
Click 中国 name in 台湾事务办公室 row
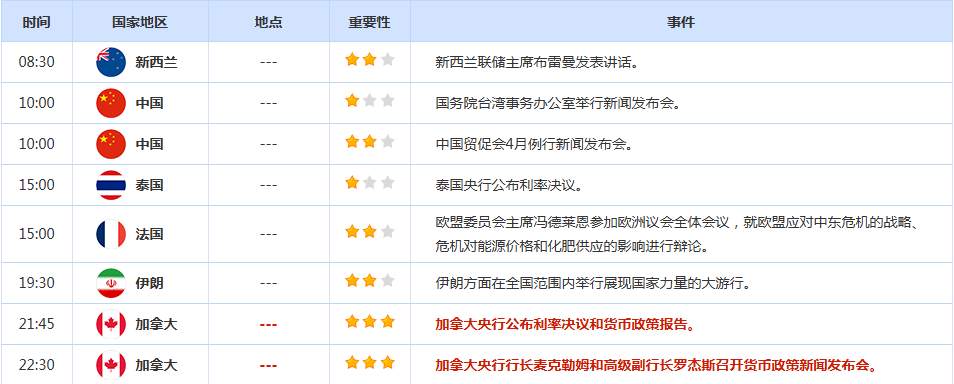click(x=149, y=103)
